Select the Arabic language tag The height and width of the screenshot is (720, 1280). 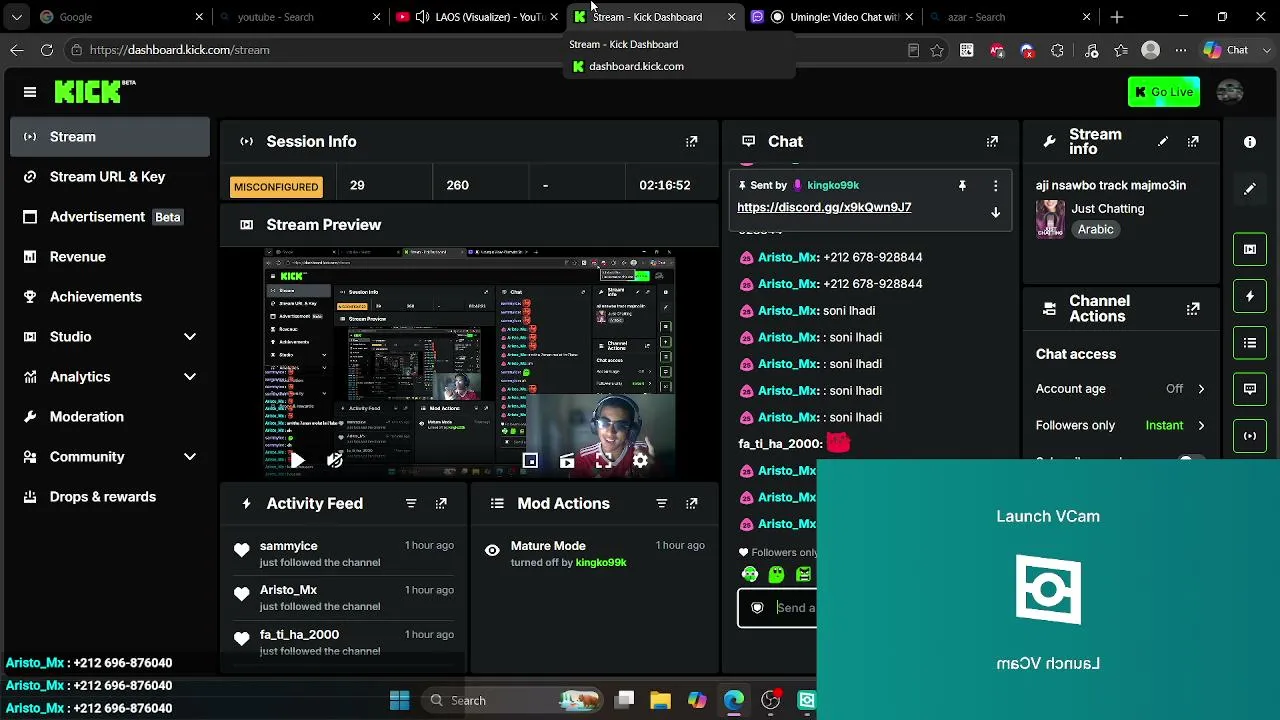click(x=1095, y=229)
